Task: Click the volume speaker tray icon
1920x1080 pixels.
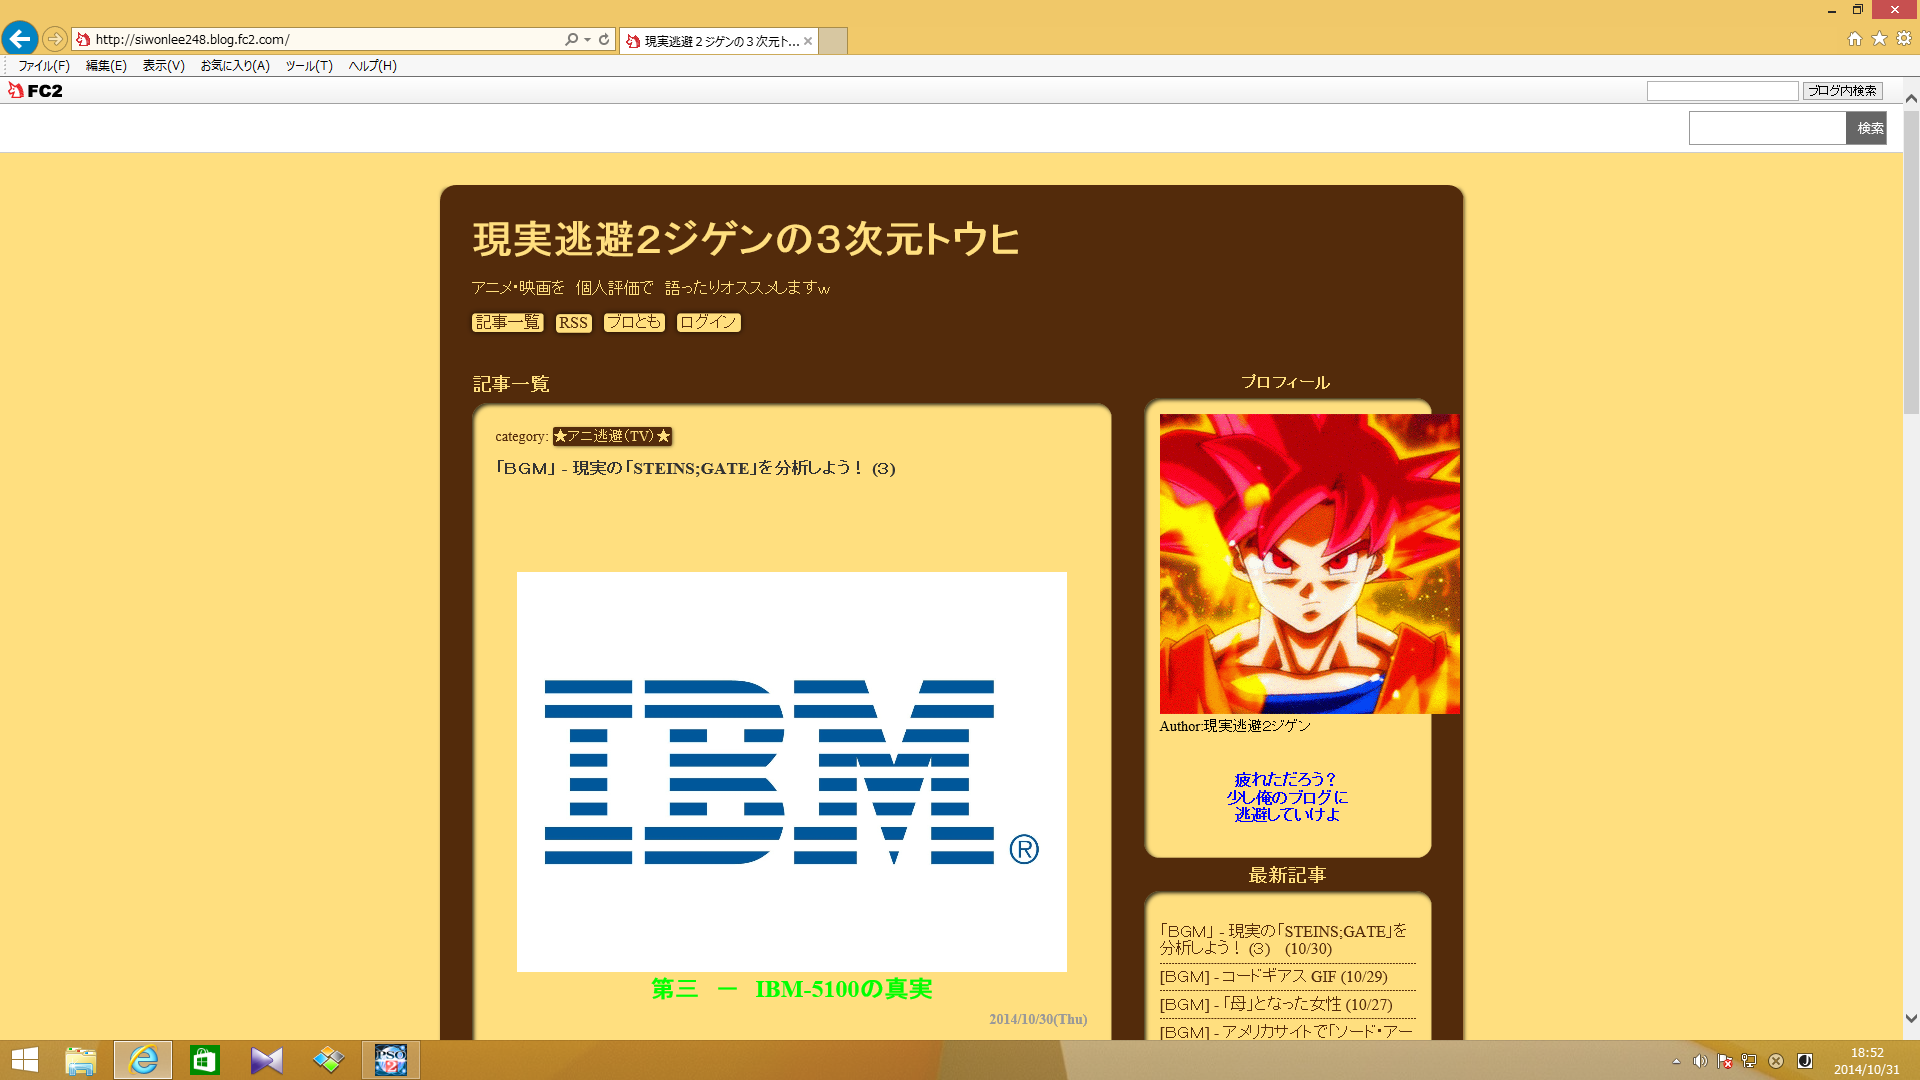Action: tap(1700, 1061)
